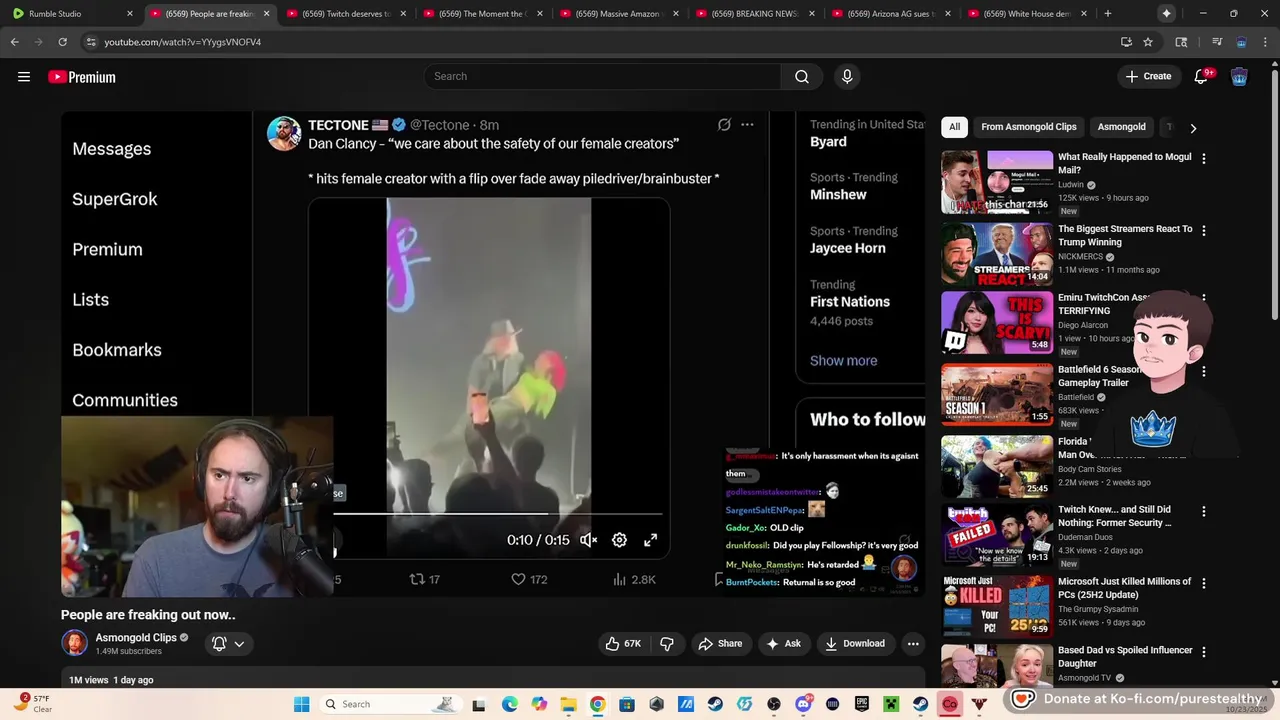Click the Chrome profile avatar in toolbar
Screen dimensions: 1280x720
pos(1241,42)
